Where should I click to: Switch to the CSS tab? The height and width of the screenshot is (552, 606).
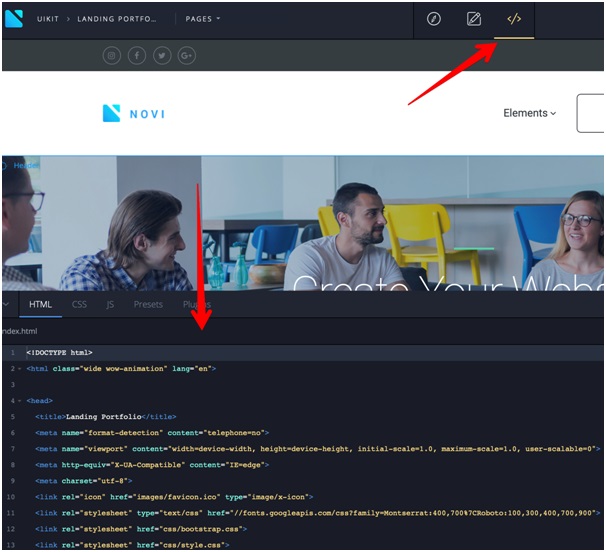click(x=79, y=305)
